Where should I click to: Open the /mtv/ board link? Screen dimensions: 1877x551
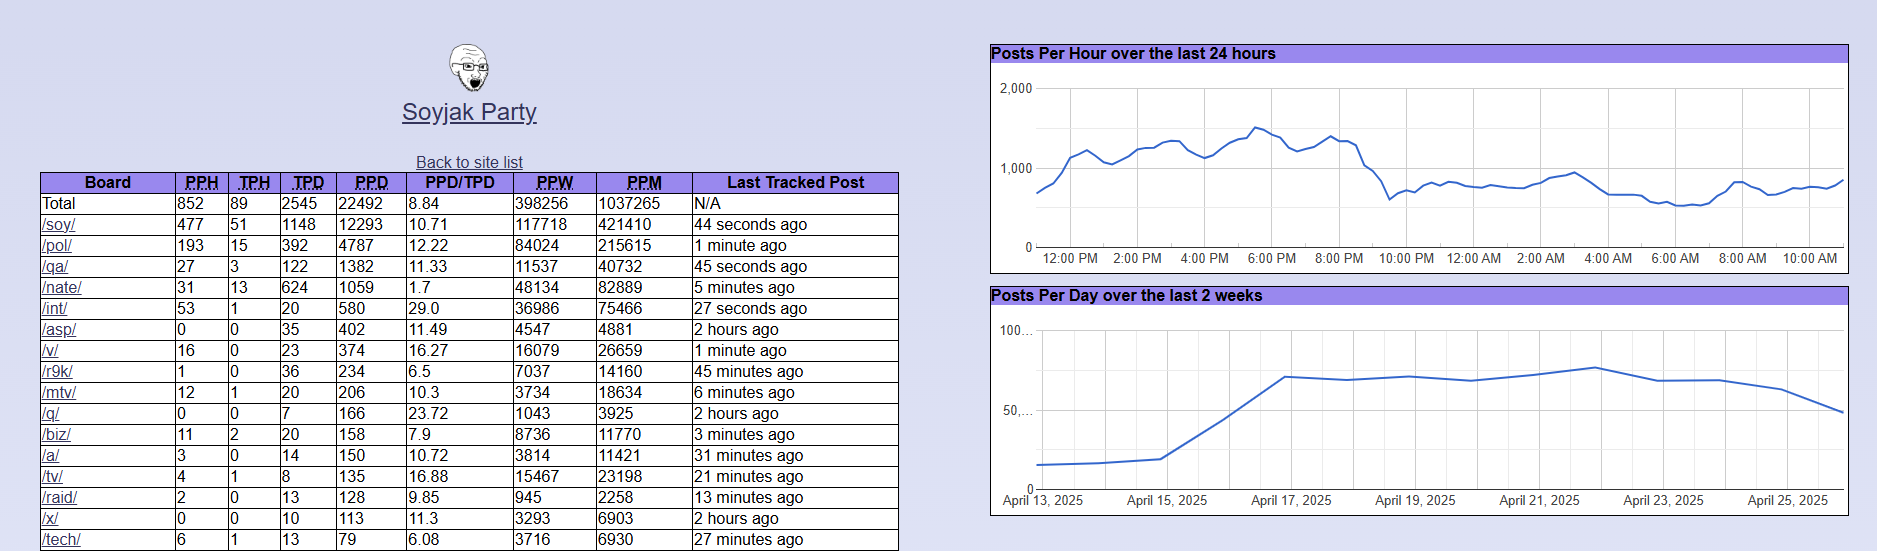tap(59, 393)
